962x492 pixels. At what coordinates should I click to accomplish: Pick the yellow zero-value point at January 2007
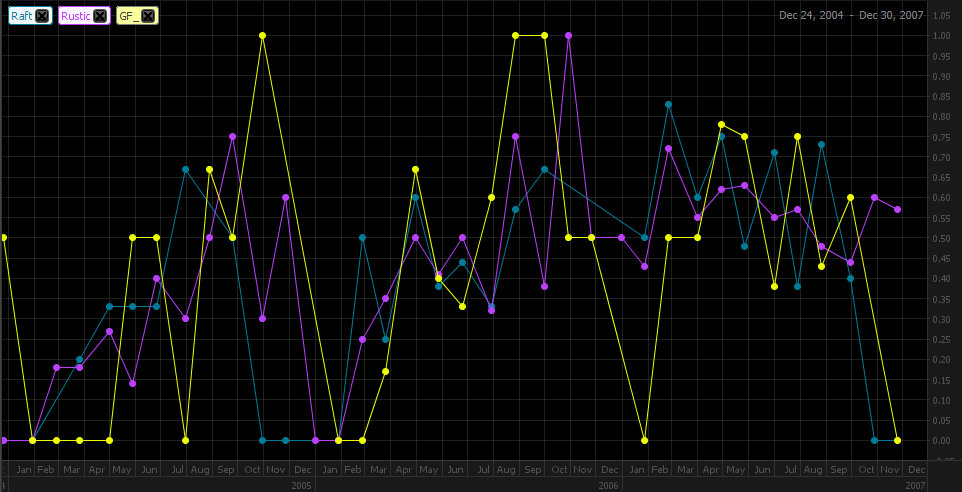tap(645, 440)
